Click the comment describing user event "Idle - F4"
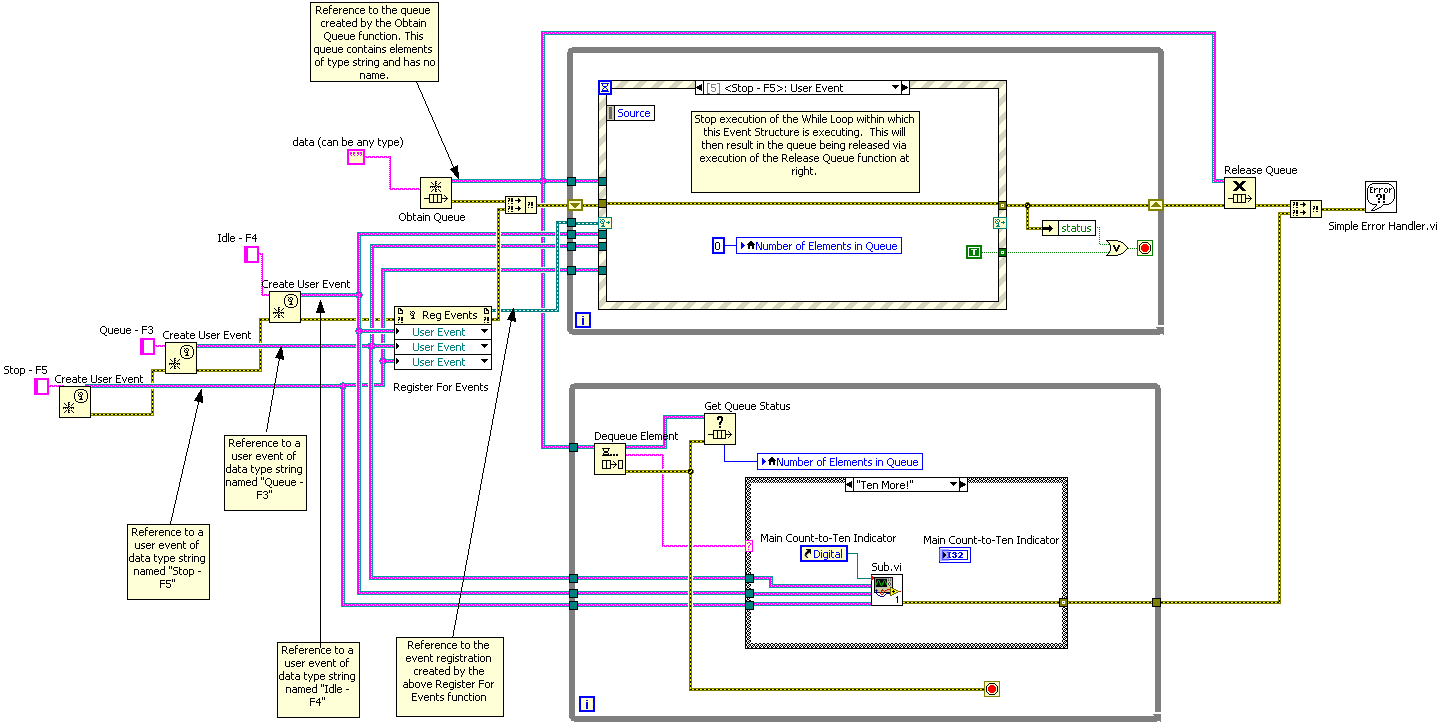This screenshot has width=1442, height=724. 317,680
